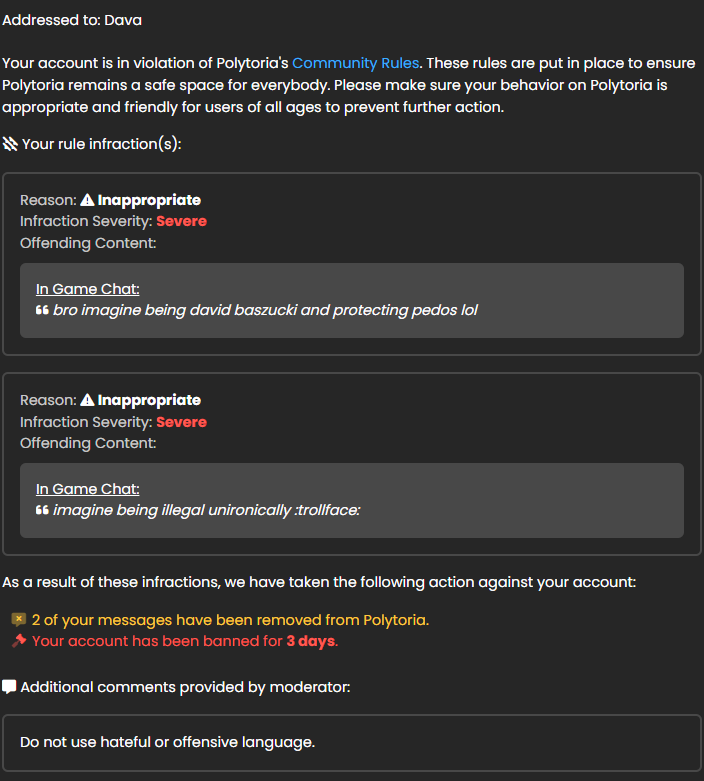Click the second bold "Inappropriate" reason
The image size is (704, 781).
[149, 400]
